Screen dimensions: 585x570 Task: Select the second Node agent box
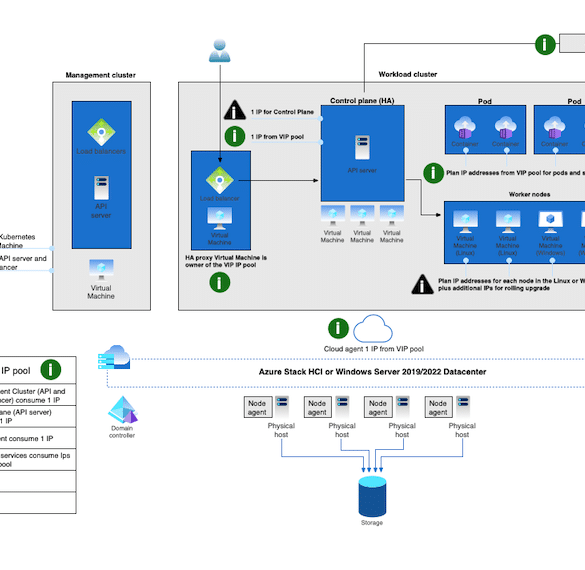point(318,407)
